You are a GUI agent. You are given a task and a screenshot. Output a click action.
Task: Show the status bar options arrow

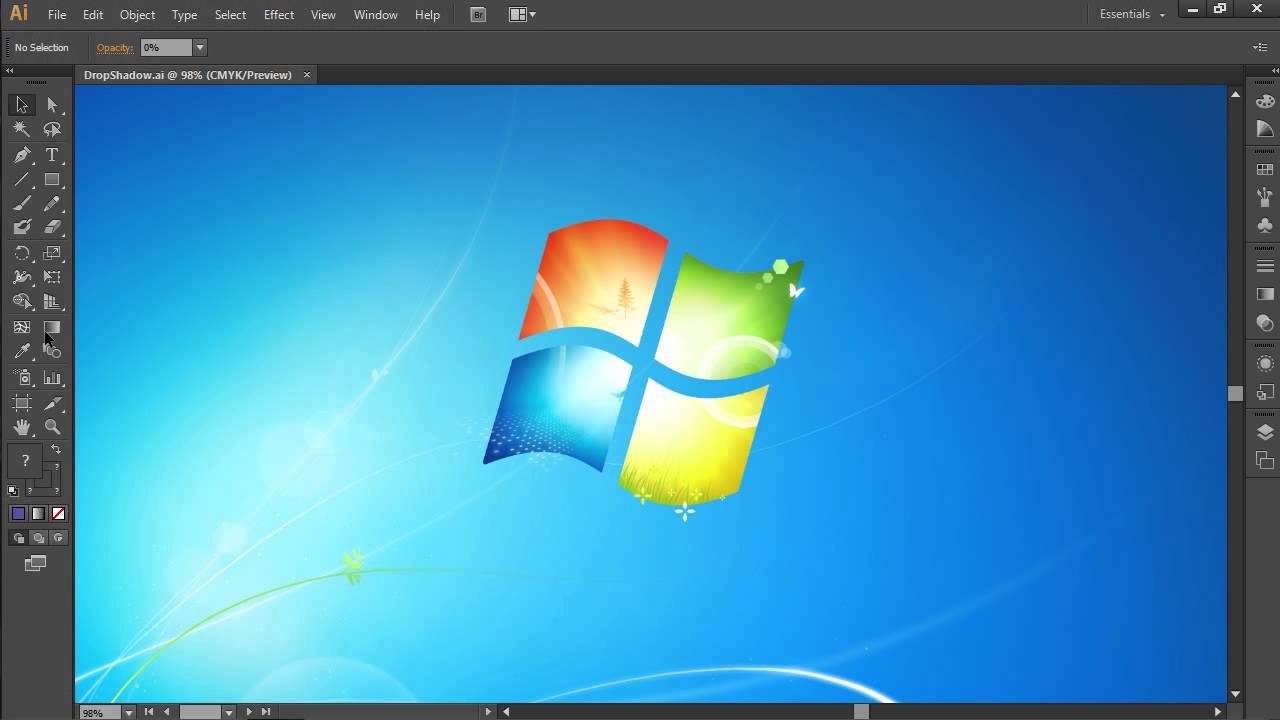tap(488, 712)
